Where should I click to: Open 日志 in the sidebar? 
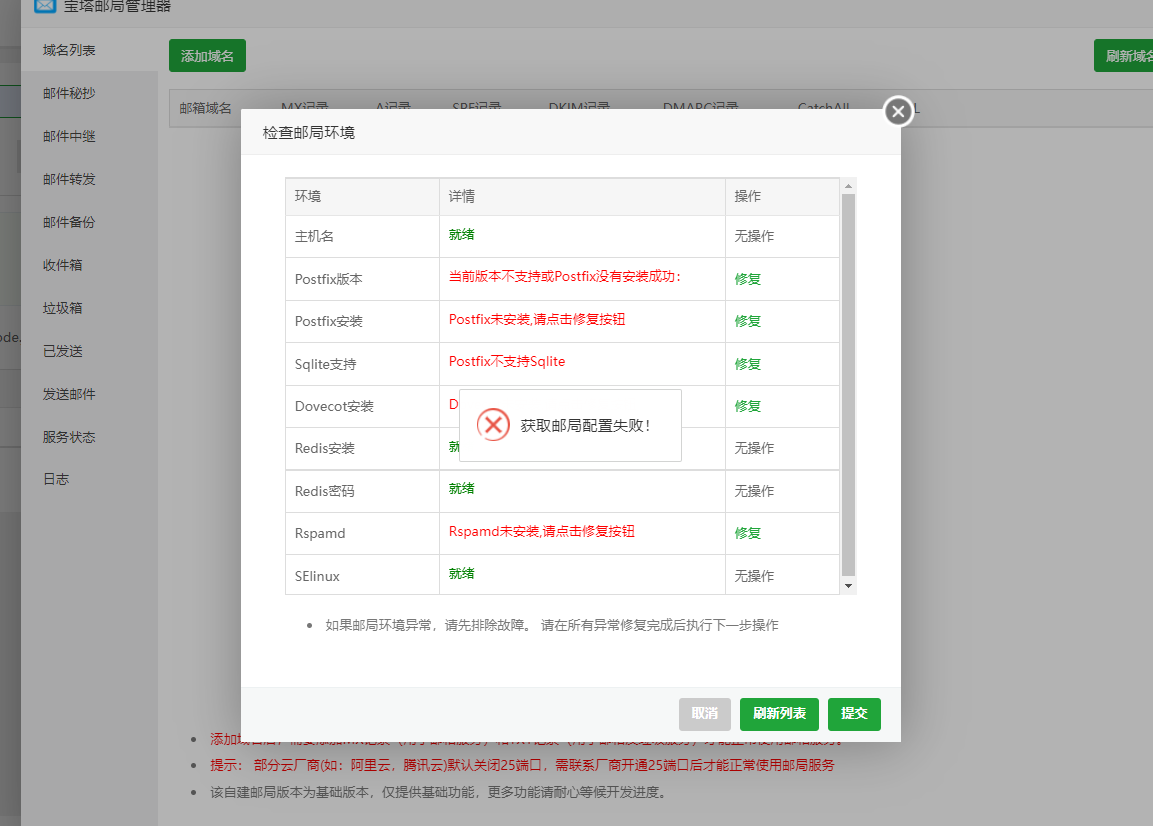point(57,479)
